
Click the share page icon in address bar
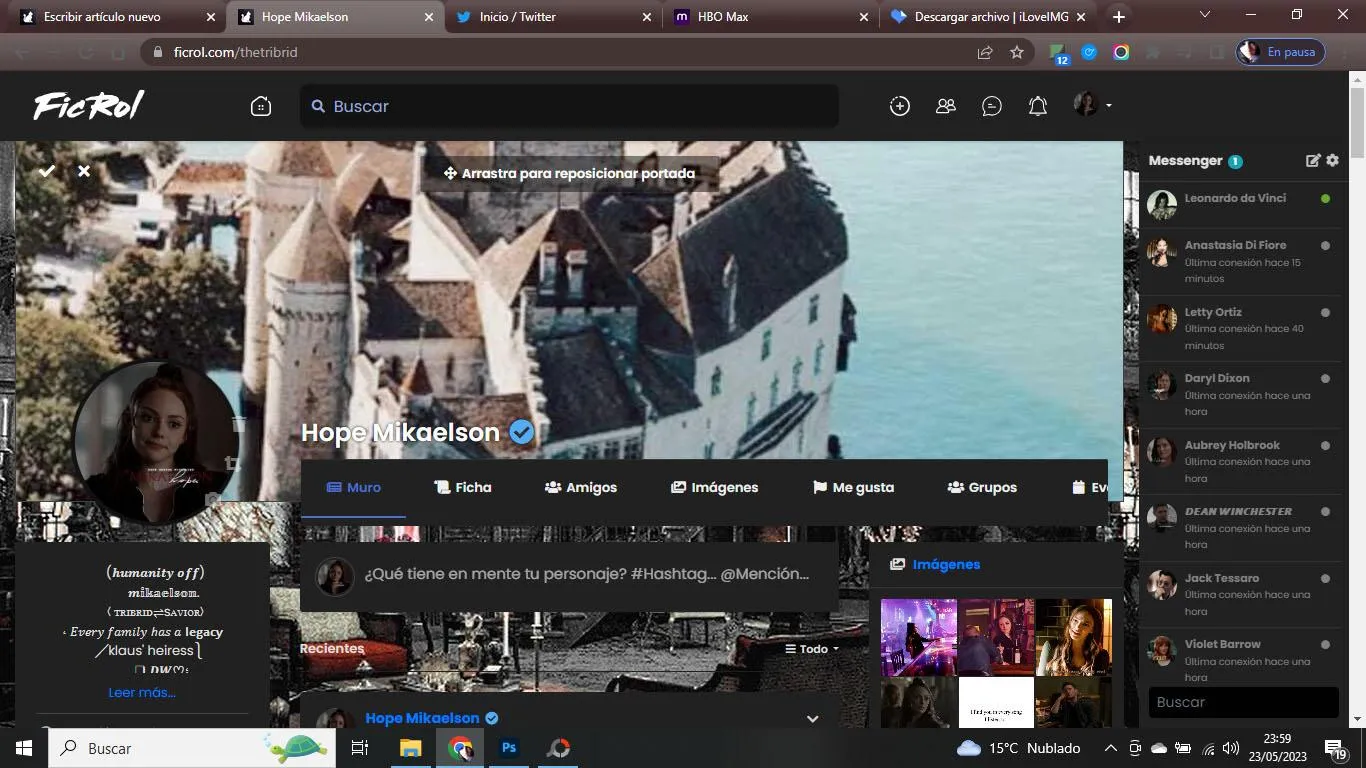point(985,52)
